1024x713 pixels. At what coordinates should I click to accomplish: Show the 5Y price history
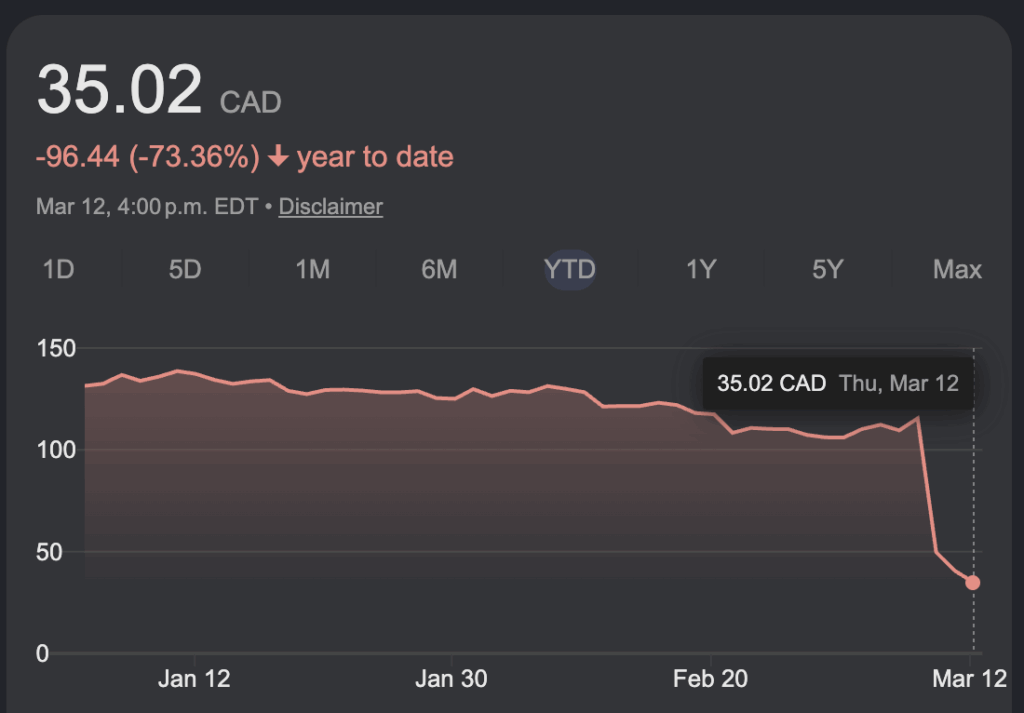click(x=827, y=269)
